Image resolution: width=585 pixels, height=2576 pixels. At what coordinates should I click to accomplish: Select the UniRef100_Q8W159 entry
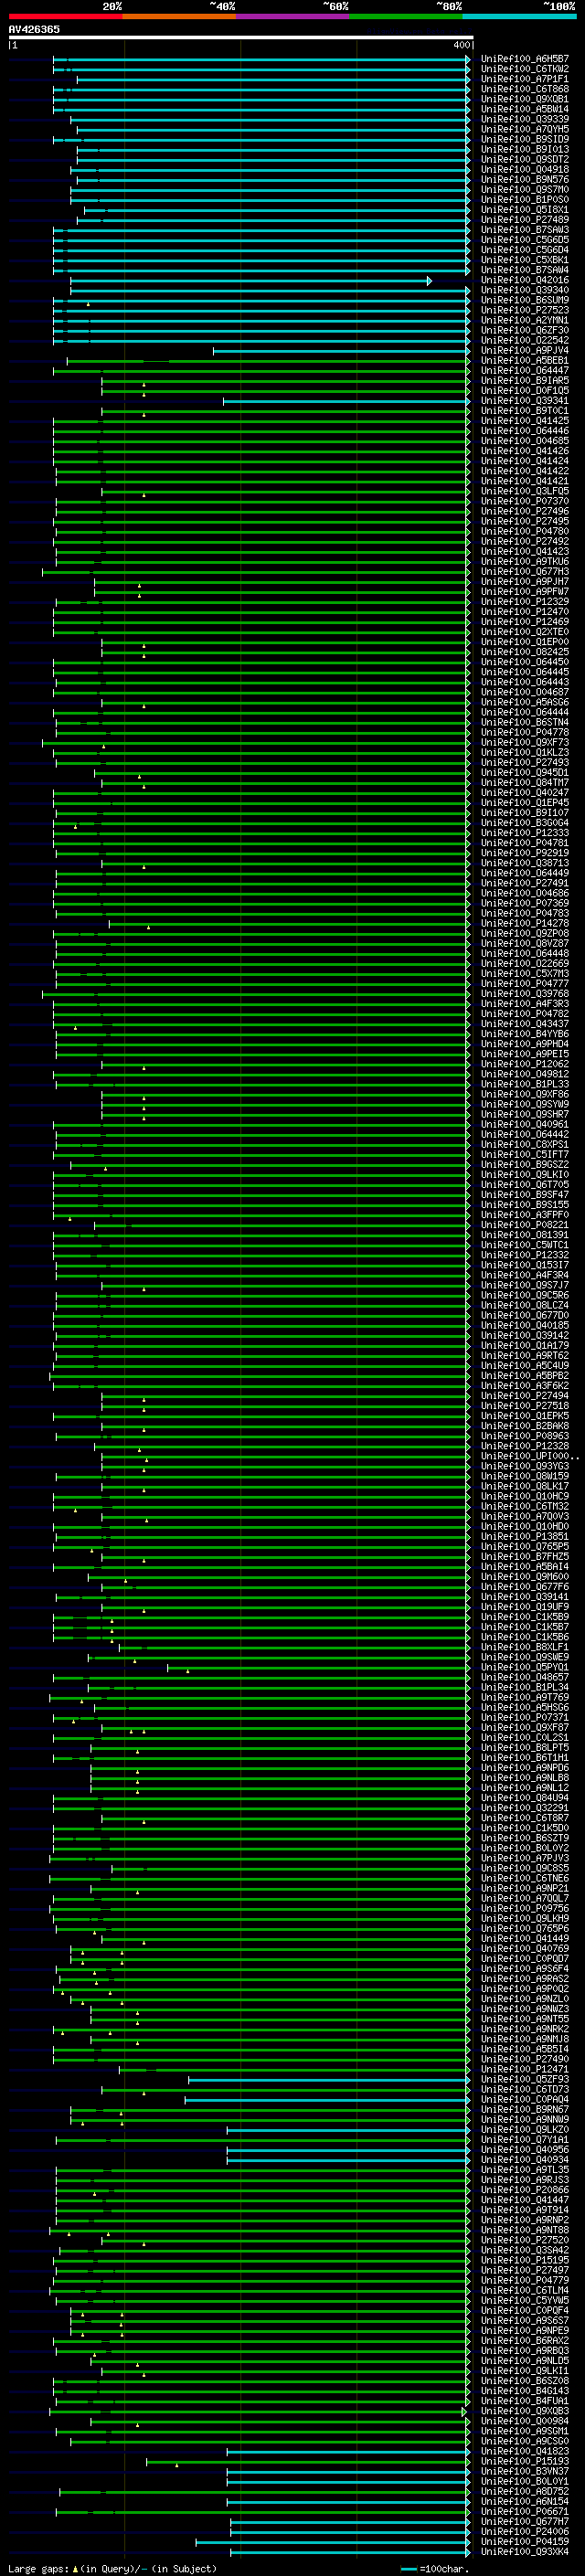point(525,1476)
